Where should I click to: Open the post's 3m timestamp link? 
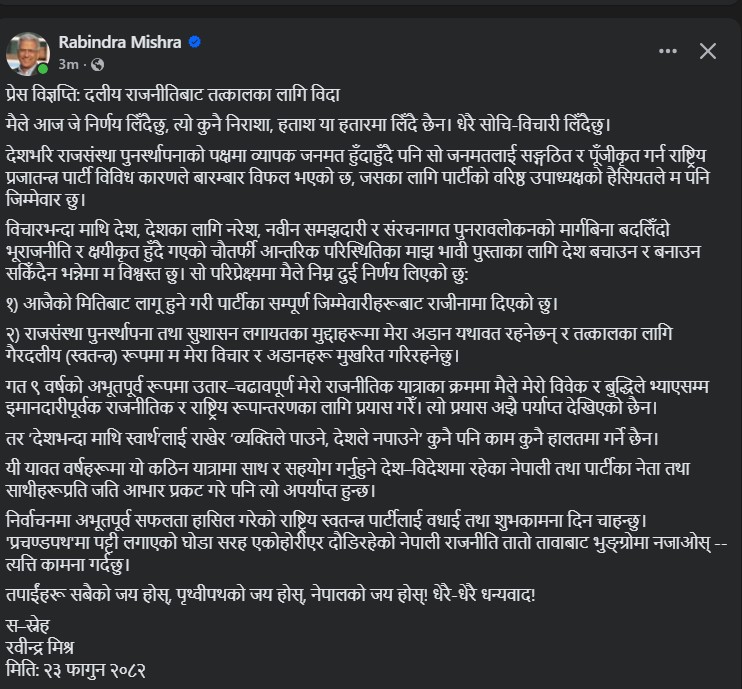coord(69,64)
